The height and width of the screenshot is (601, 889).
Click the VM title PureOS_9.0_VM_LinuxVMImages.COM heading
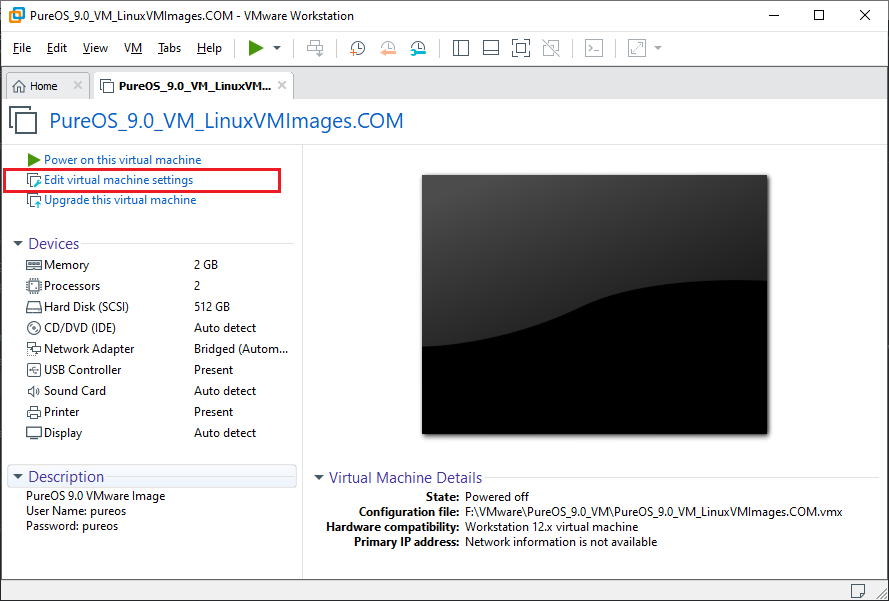[x=226, y=121]
